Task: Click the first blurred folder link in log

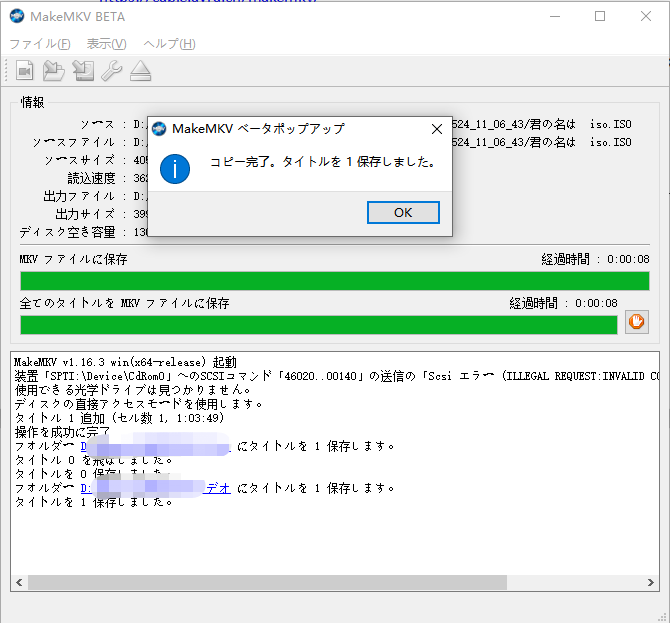Action: click(156, 447)
